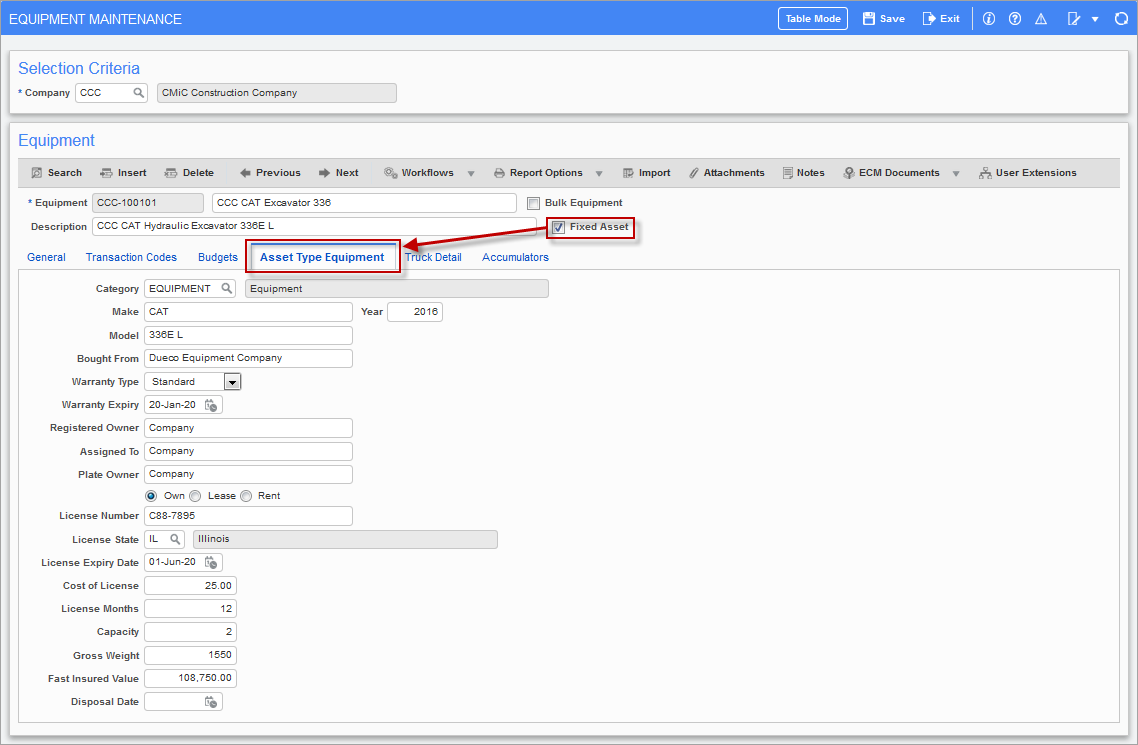Expand the Workflows dropdown arrow

click(470, 174)
